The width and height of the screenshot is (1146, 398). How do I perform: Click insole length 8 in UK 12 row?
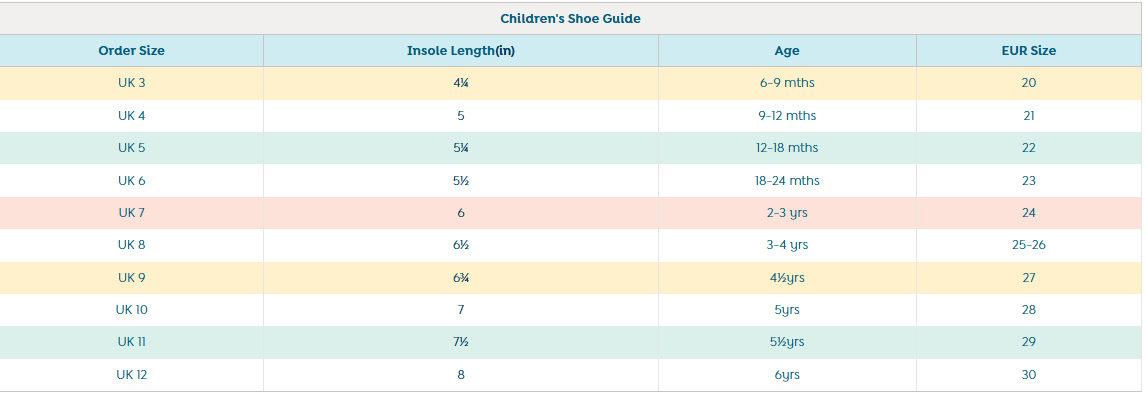pyautogui.click(x=460, y=375)
